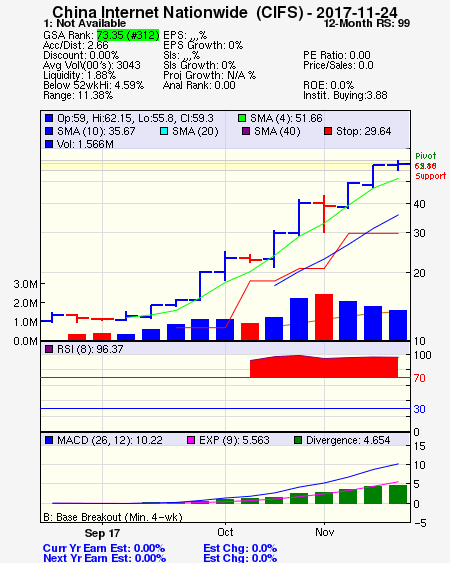
Task: Click the EPS Growth: 0% text
Action: 203,45
